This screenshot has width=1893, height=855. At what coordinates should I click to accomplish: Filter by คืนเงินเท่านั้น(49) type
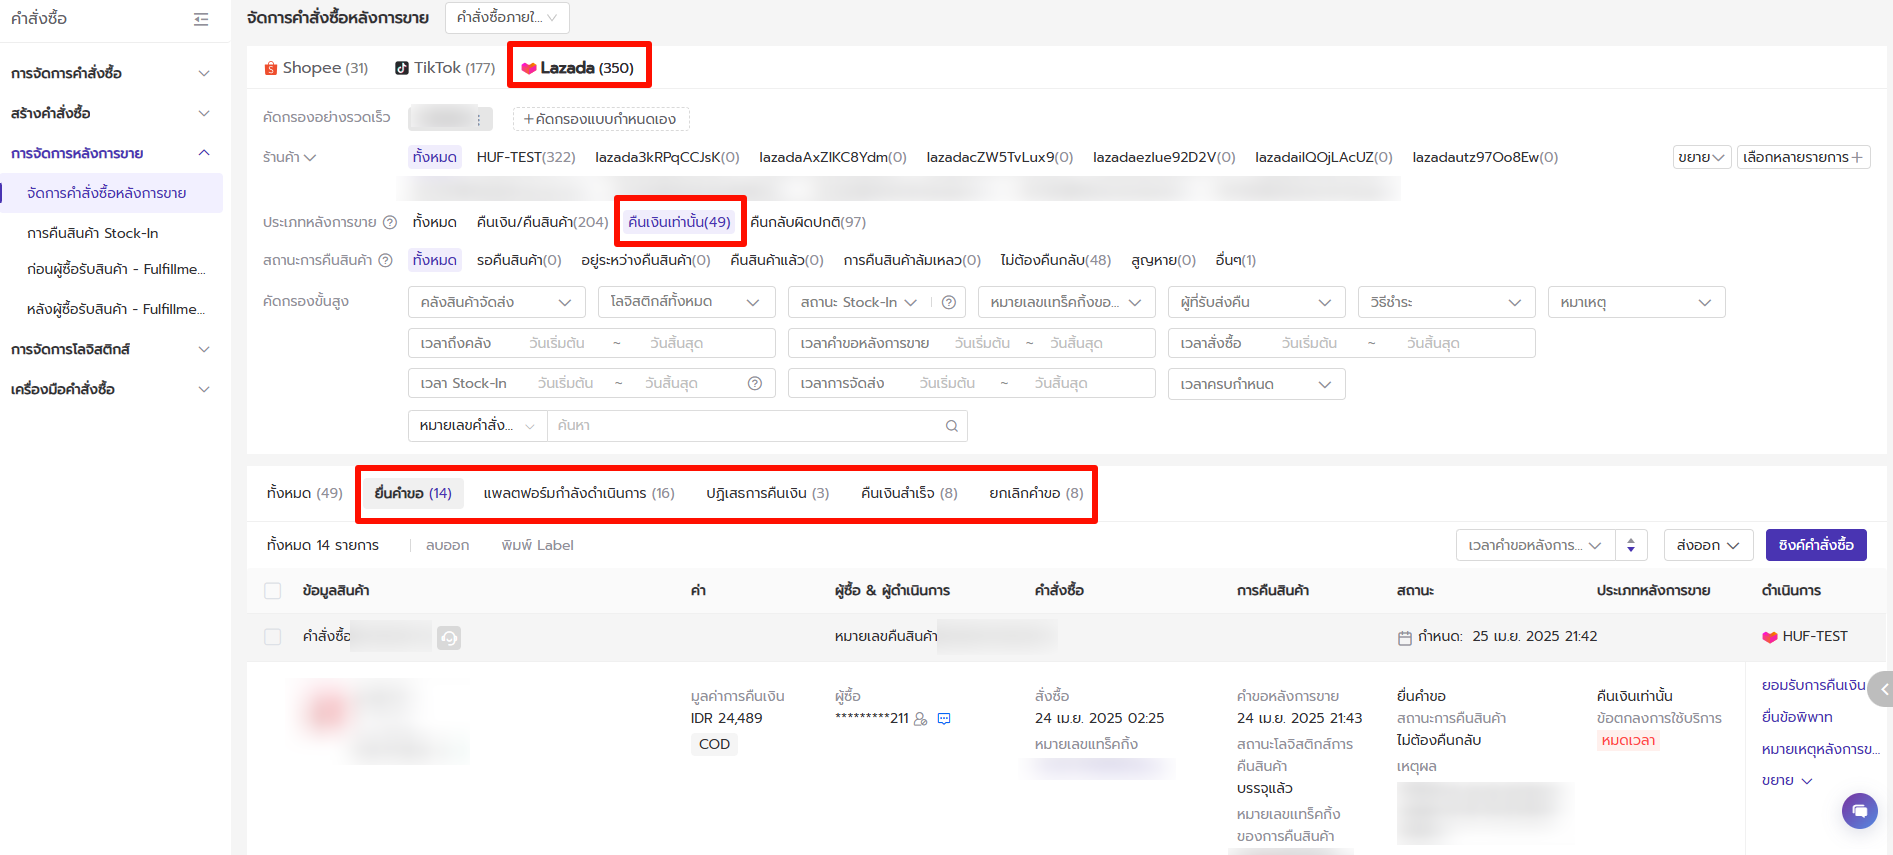pyautogui.click(x=679, y=222)
